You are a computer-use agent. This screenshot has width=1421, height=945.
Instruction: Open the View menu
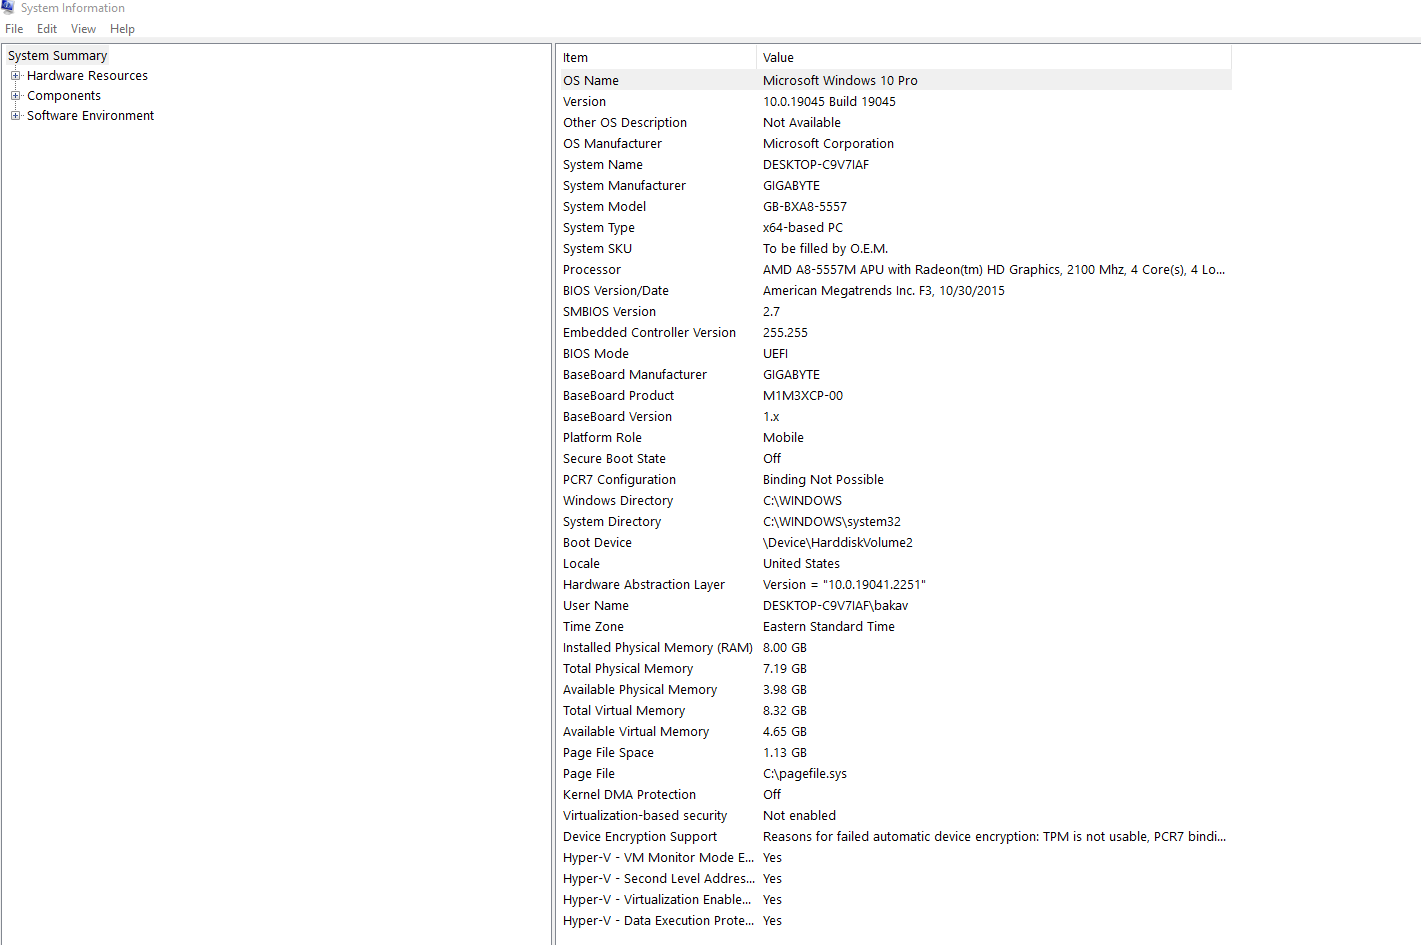point(83,29)
